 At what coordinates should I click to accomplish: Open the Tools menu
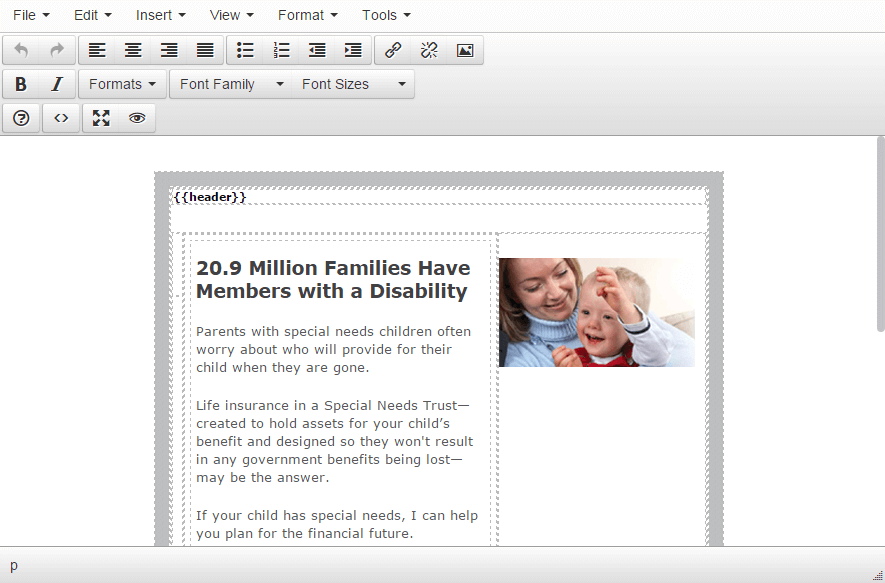(x=385, y=14)
